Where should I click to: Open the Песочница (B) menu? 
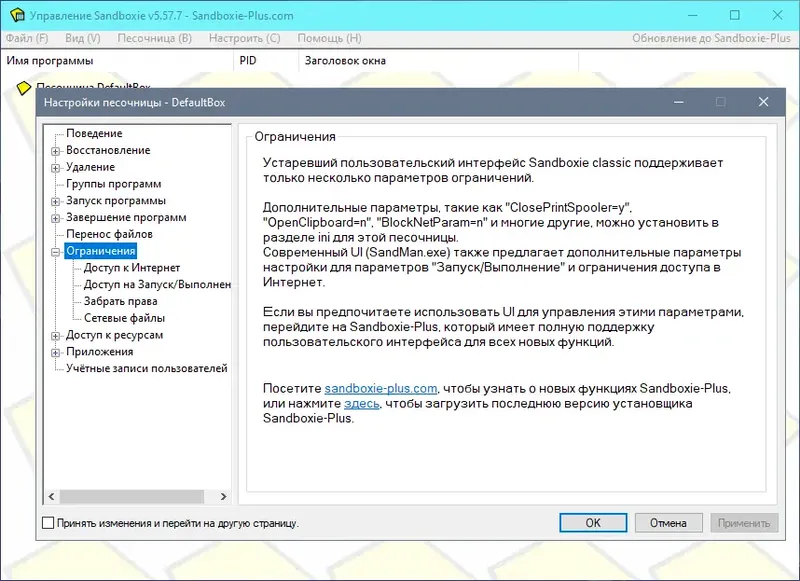(155, 38)
